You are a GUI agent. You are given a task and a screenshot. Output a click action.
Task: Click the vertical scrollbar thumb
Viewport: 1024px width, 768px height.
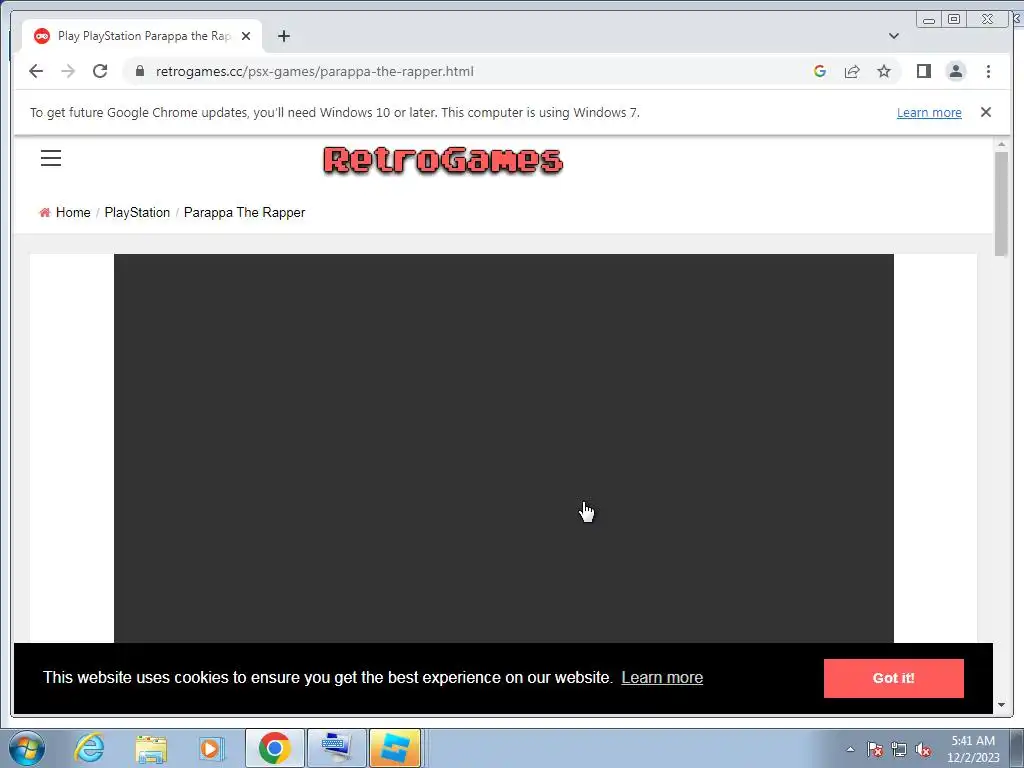coord(1001,204)
